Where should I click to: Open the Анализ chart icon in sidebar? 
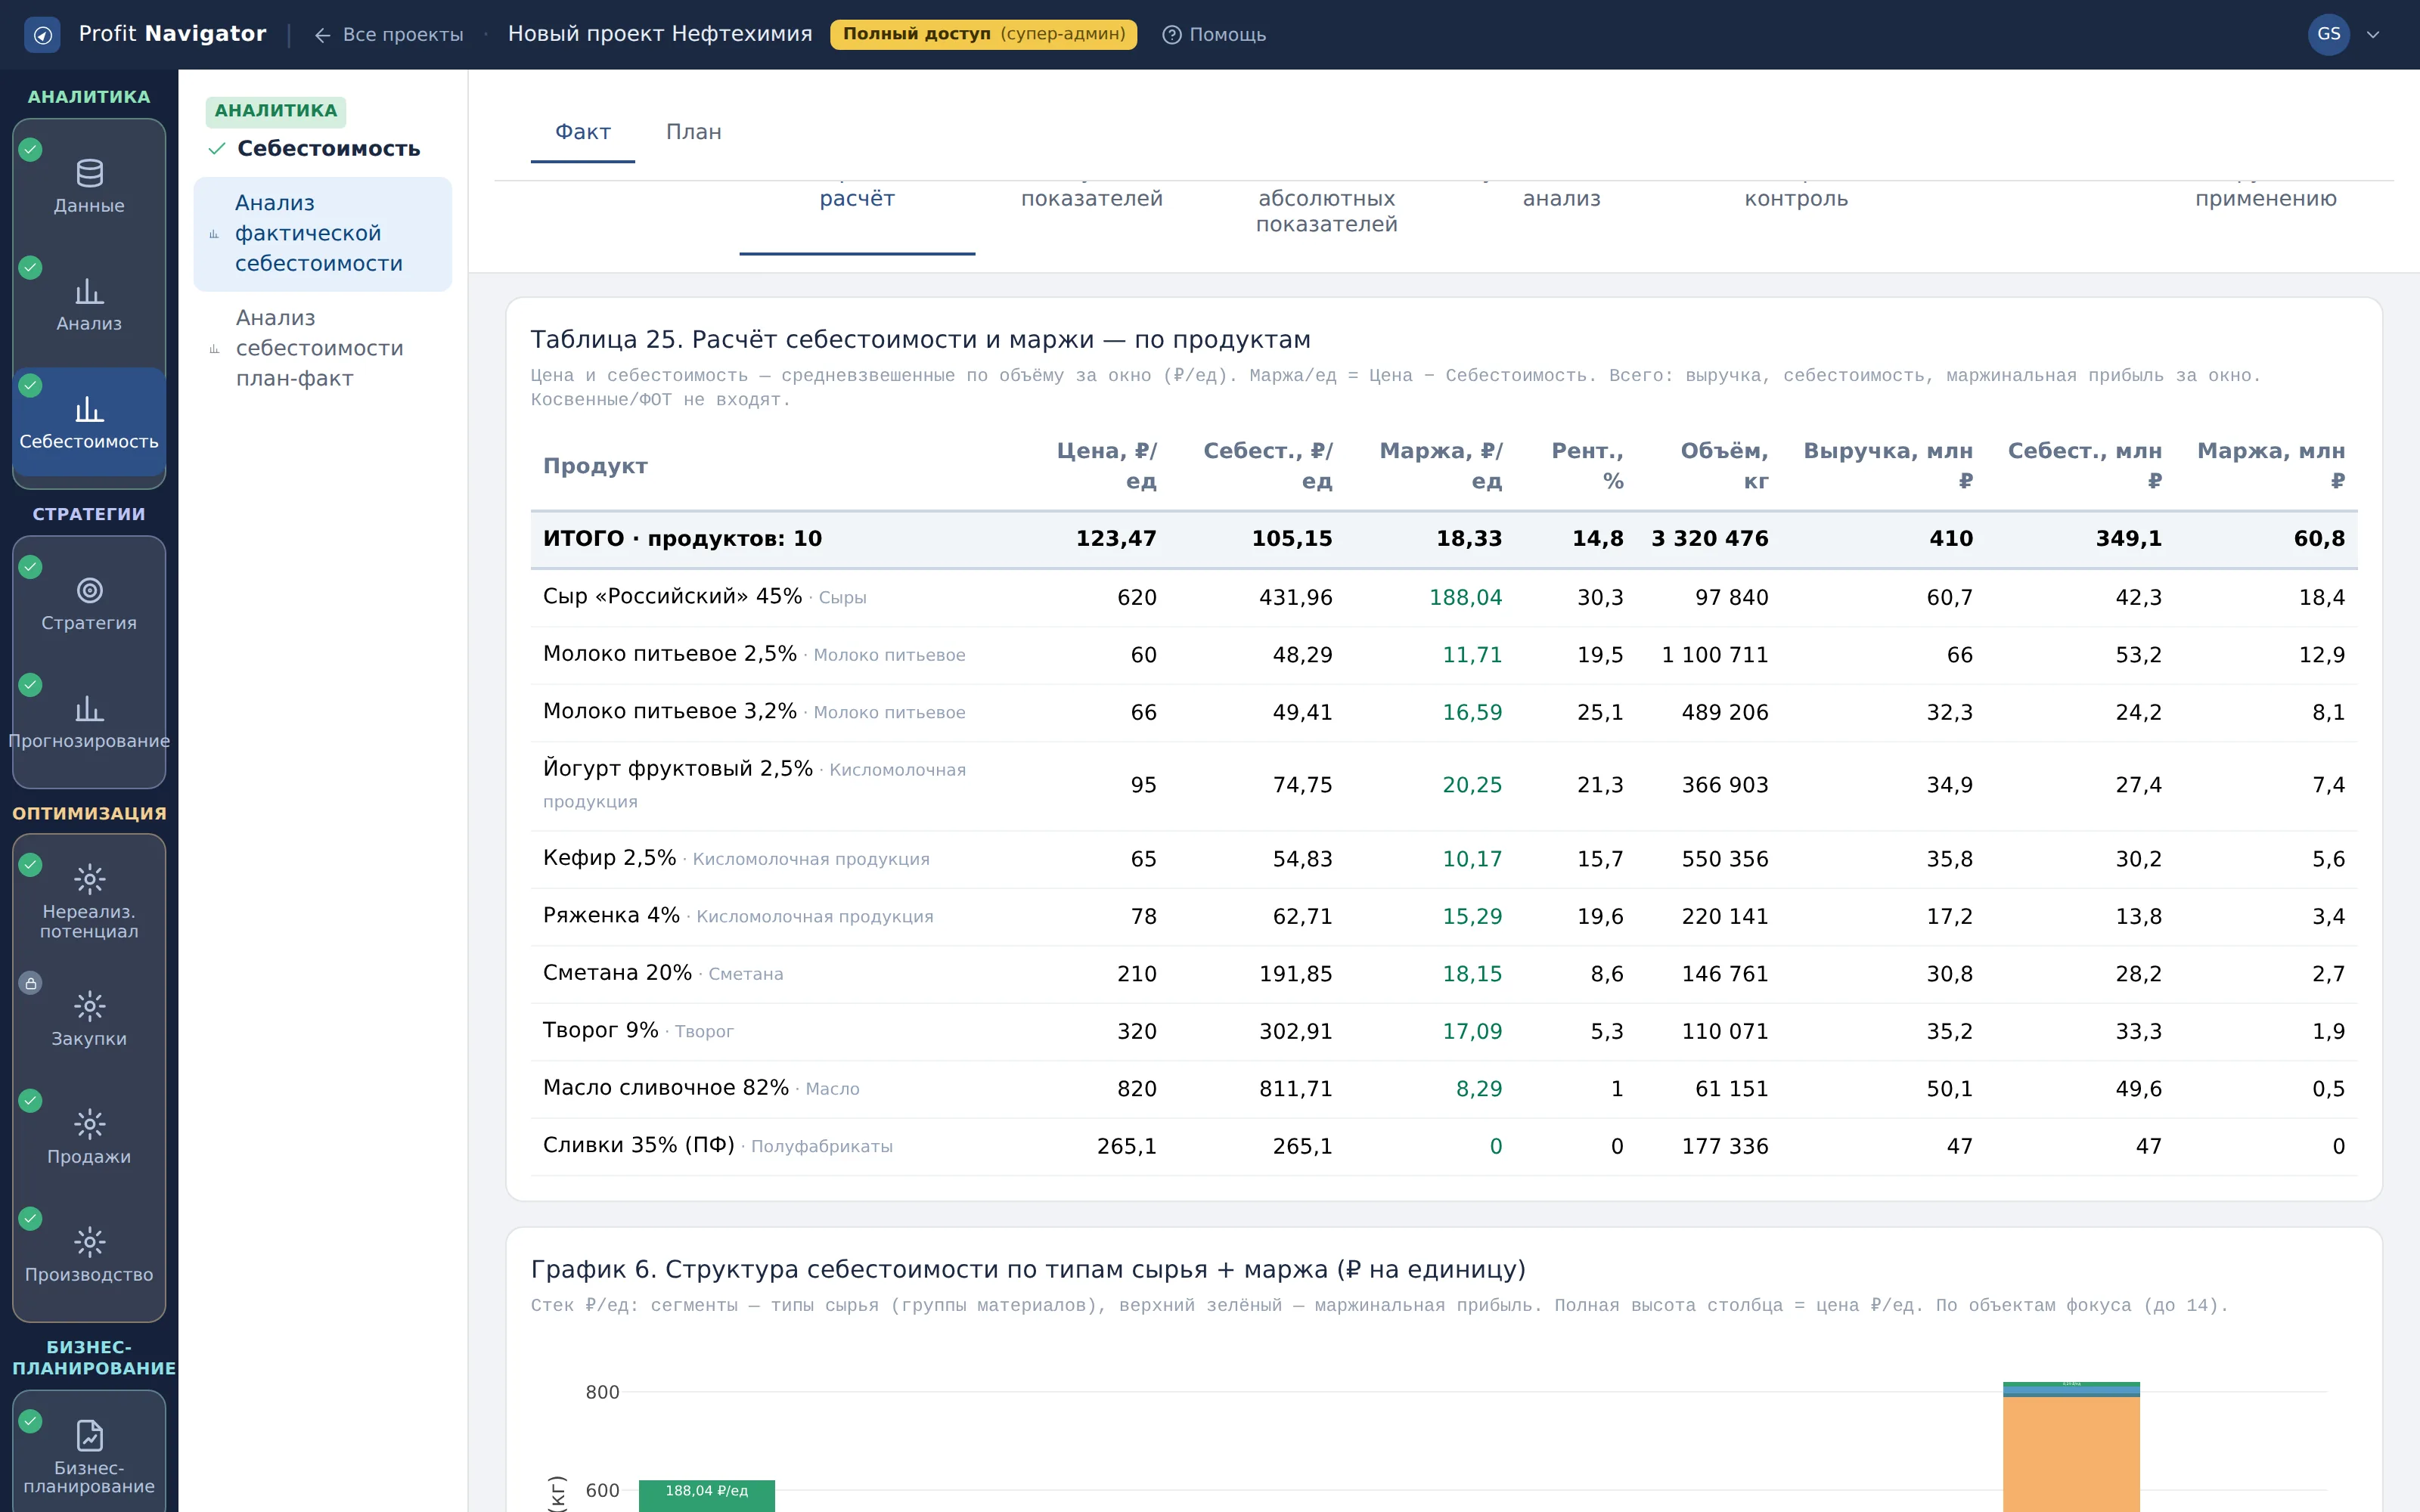[x=89, y=291]
